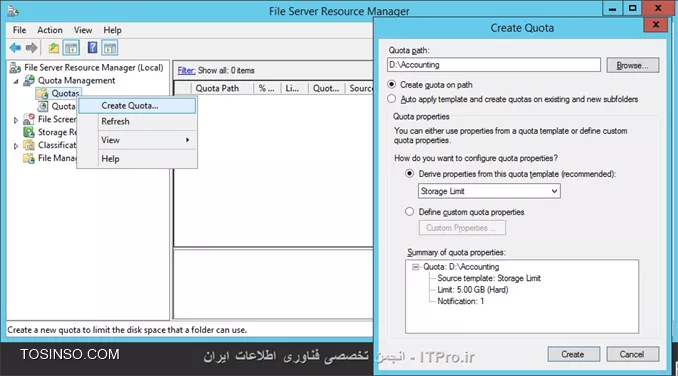Expand the File Screening Management node
Screen dimensions: 678x376
coord(16,120)
